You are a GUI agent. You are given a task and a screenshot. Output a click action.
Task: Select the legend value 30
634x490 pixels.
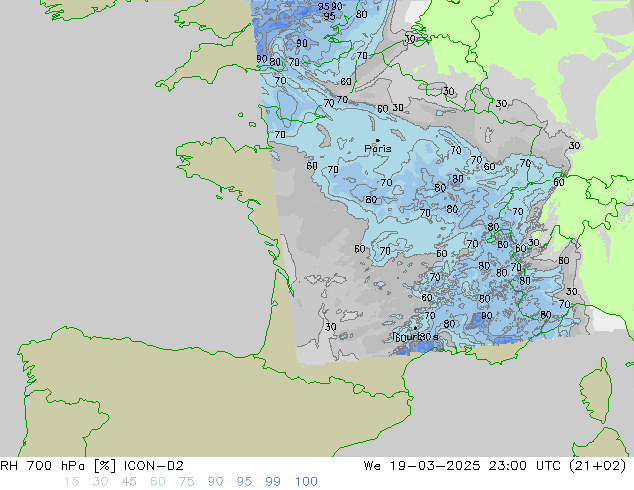tap(100, 482)
